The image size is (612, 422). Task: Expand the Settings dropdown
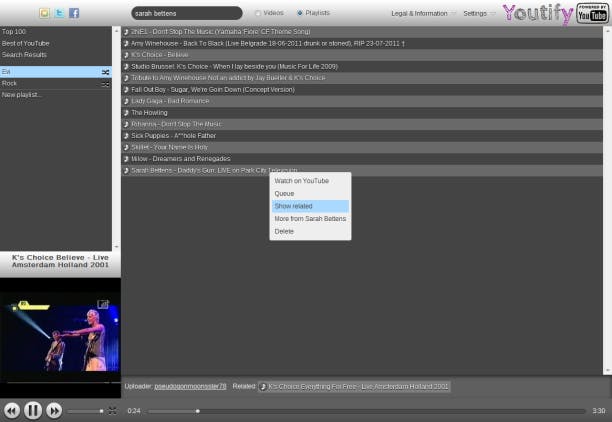[479, 13]
